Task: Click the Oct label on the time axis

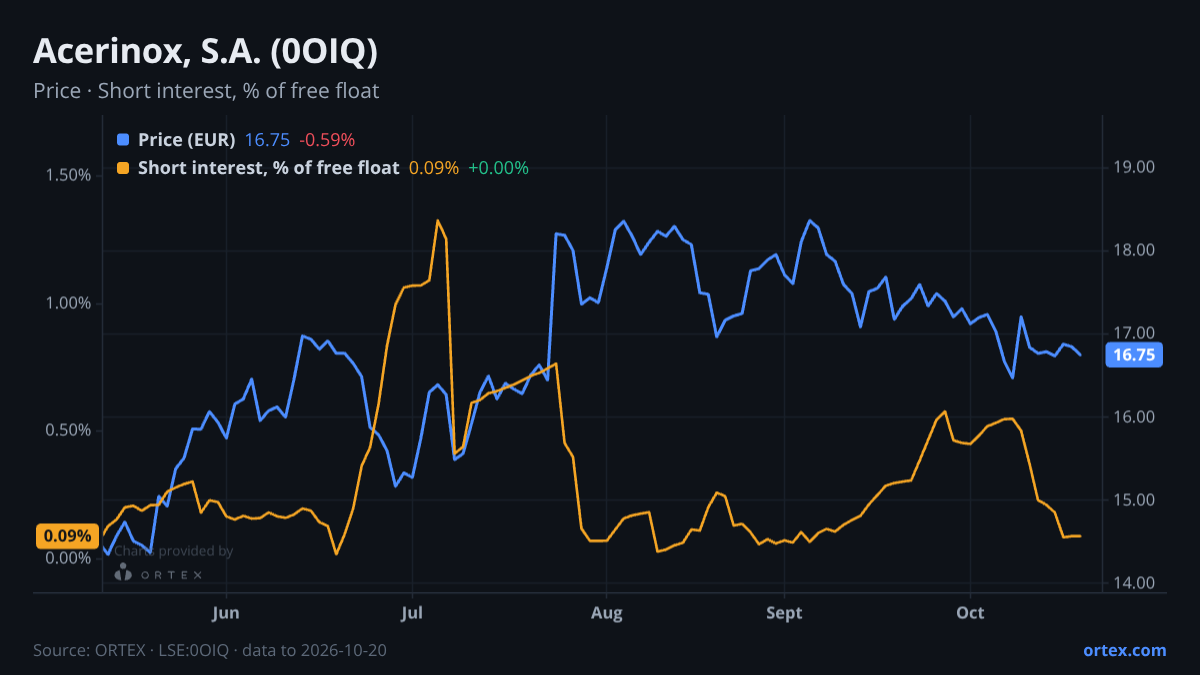Action: pos(970,613)
